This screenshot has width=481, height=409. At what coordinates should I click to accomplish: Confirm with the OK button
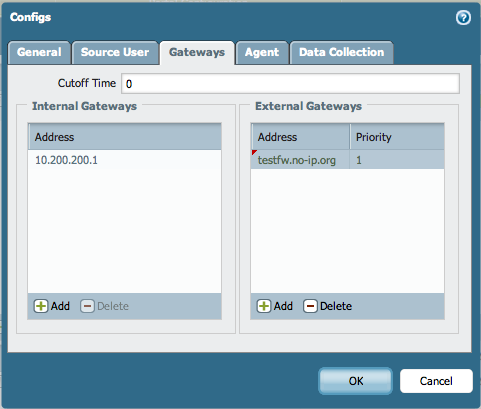point(355,381)
